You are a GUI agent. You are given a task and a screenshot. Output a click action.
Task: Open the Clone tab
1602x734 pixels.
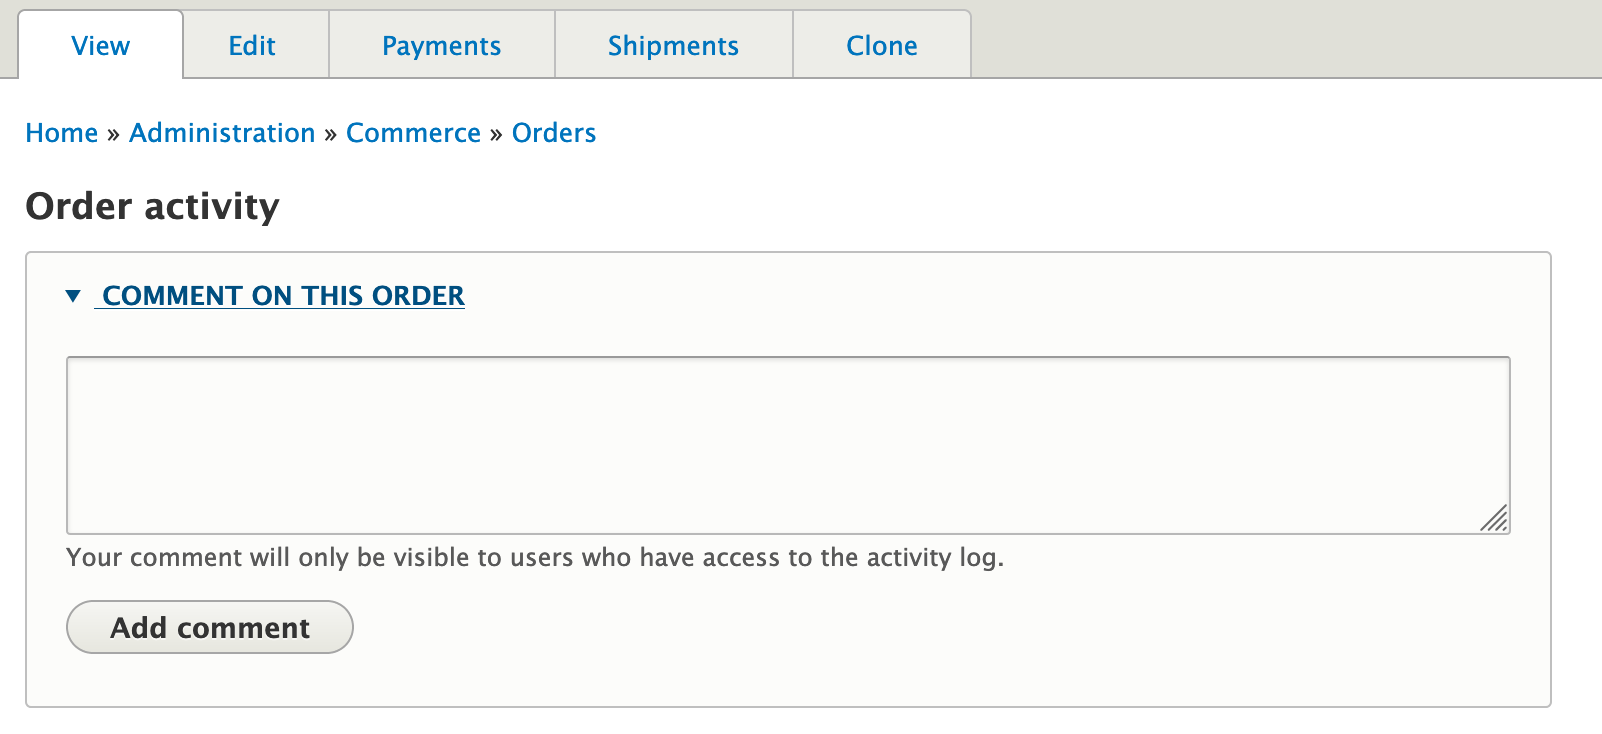pos(881,45)
